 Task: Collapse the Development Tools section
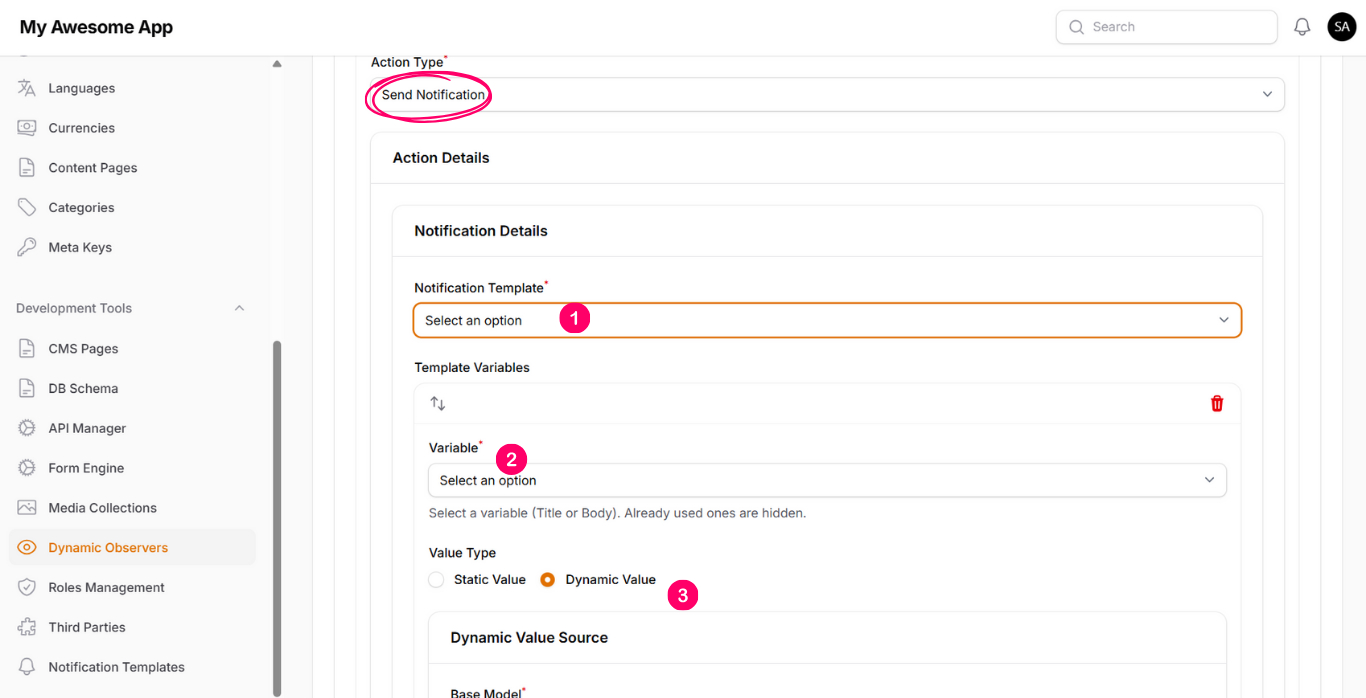[x=239, y=308]
